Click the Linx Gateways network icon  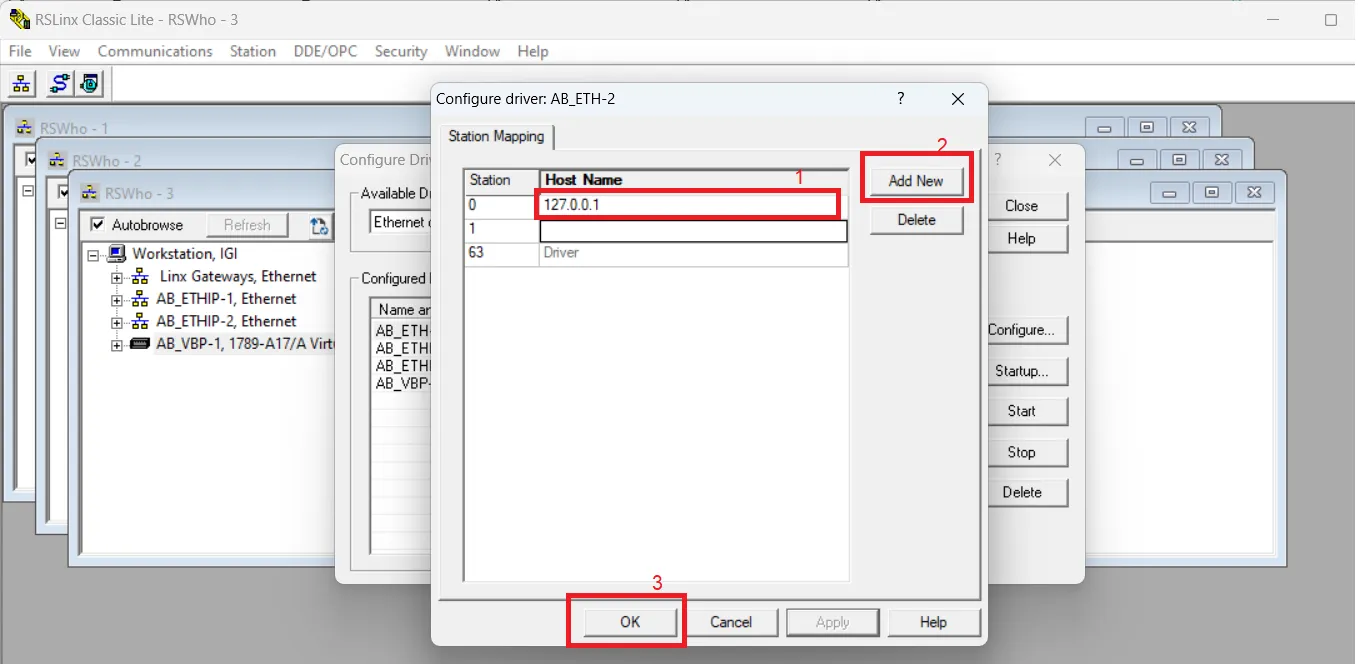tap(140, 276)
